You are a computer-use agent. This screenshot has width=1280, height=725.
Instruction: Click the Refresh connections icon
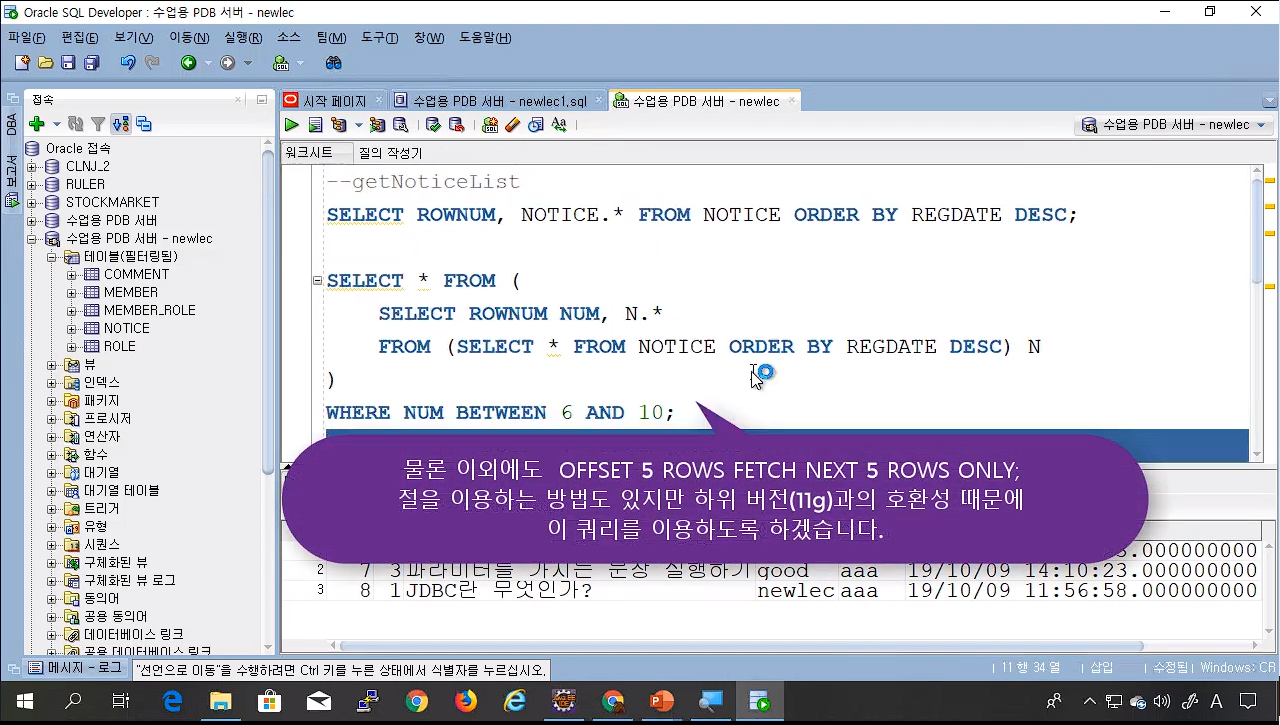tap(76, 124)
